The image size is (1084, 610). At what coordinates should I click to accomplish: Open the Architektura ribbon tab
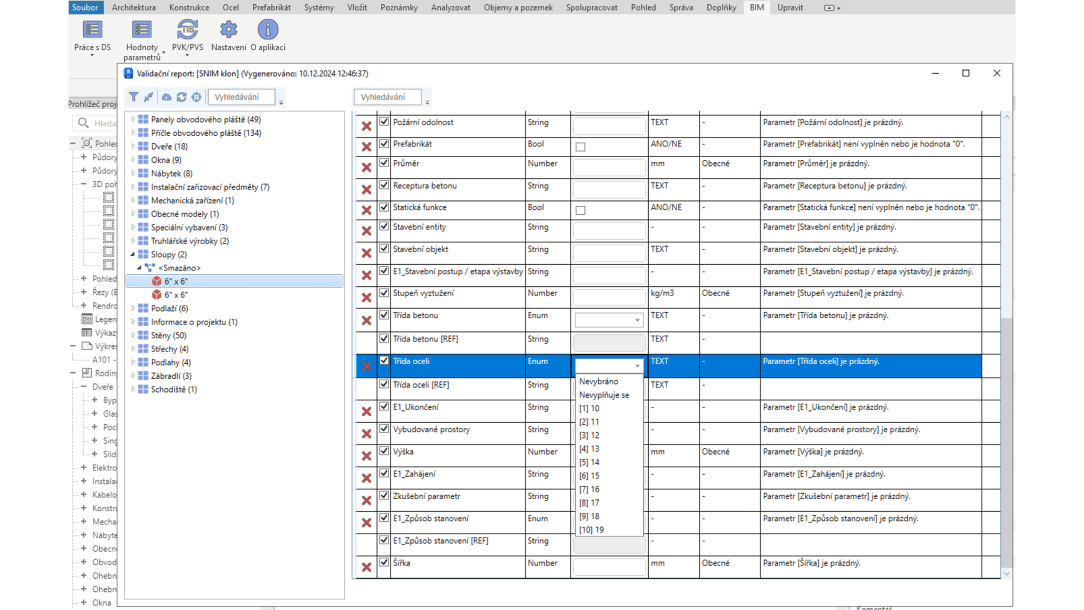(133, 7)
